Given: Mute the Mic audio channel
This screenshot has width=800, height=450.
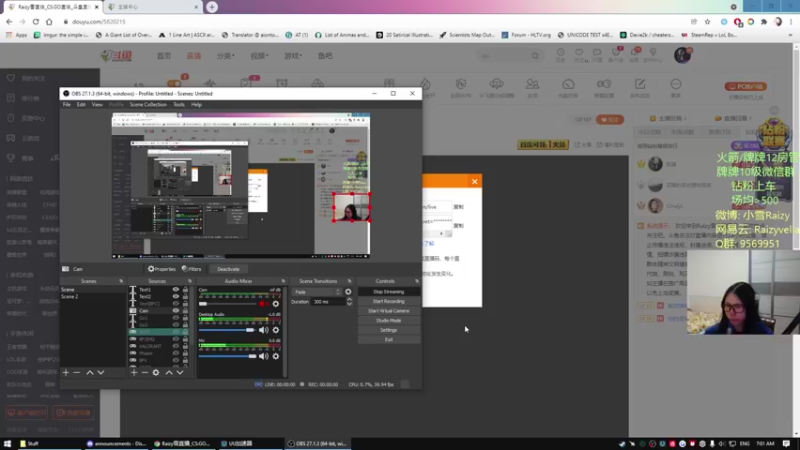Looking at the screenshot, I should coord(263,356).
